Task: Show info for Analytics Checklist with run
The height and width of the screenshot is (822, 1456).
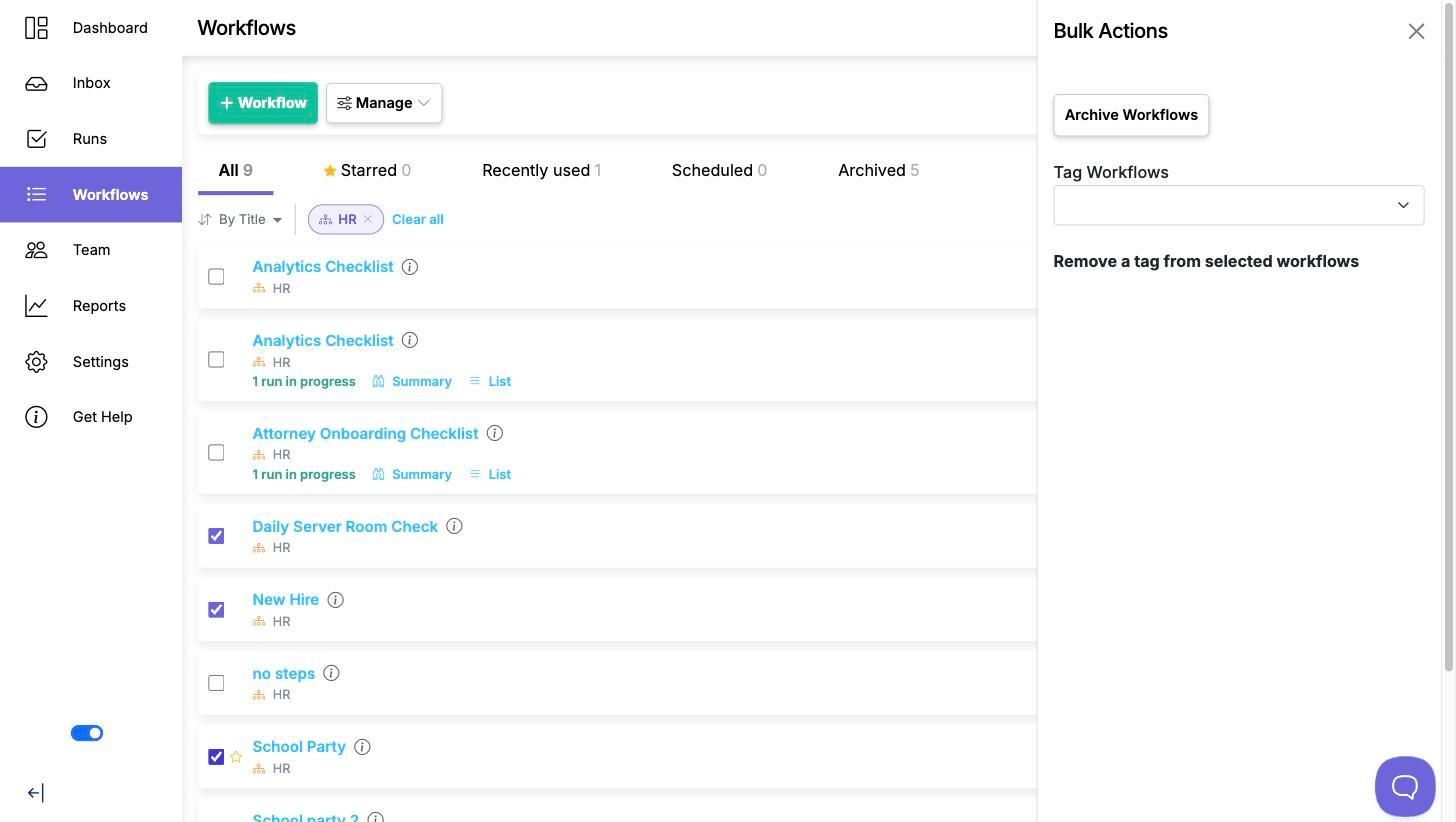Action: point(410,341)
